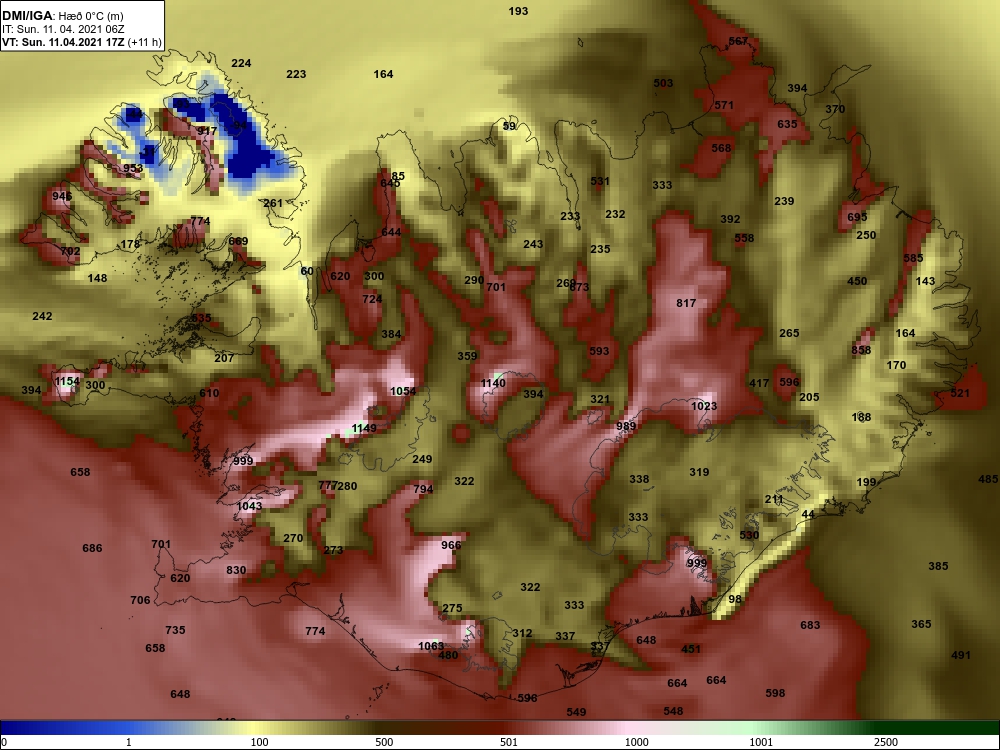This screenshot has height=750, width=1000.
Task: Click the map value 370
Action: point(835,109)
